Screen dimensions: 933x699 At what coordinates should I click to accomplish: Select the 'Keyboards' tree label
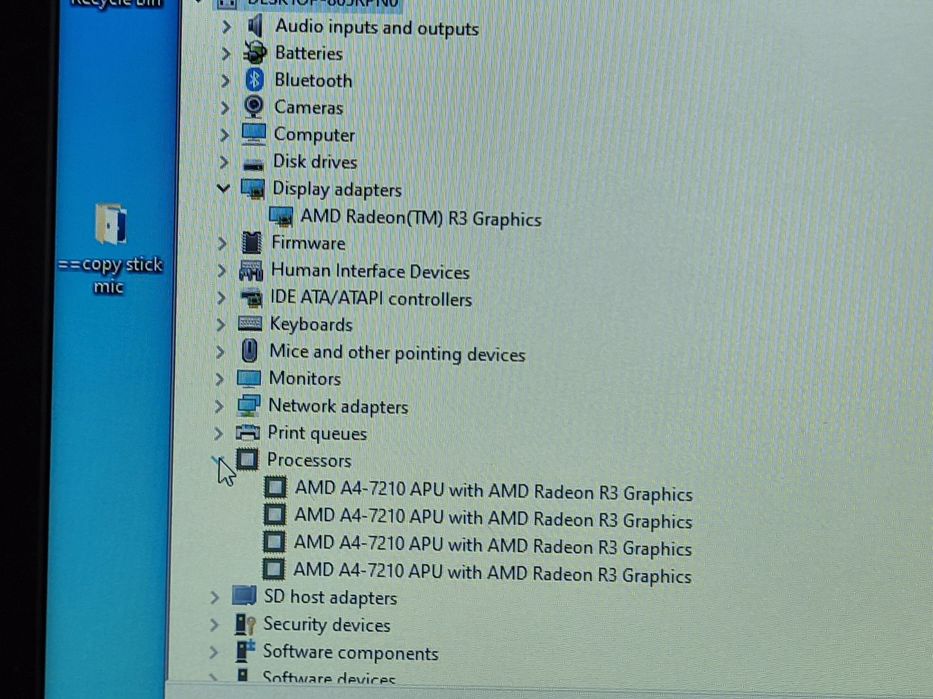[311, 324]
